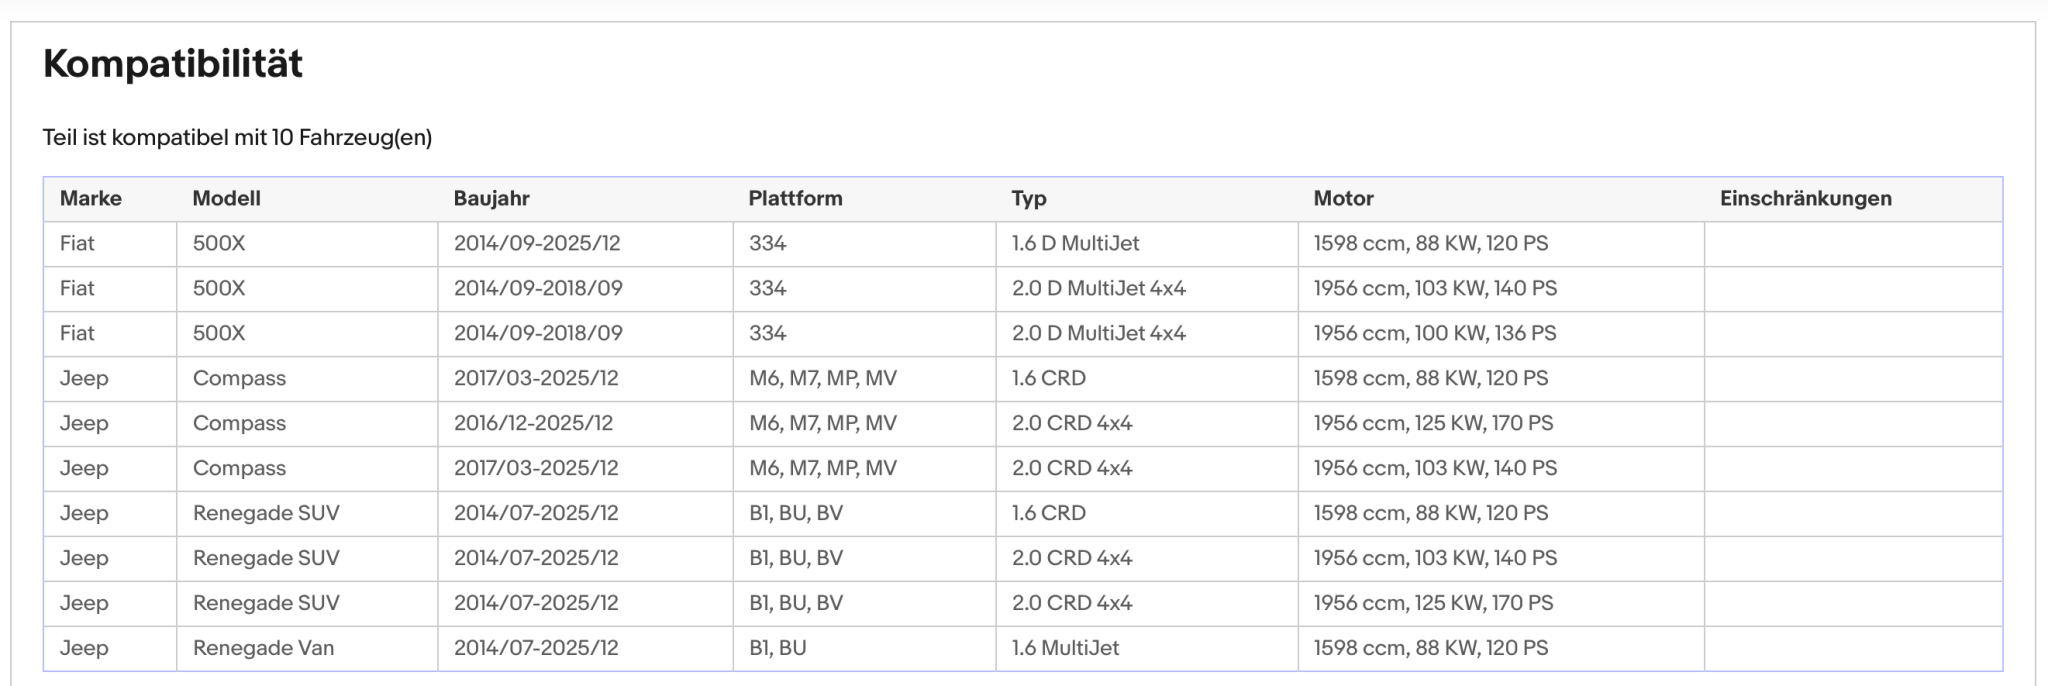The width and height of the screenshot is (2048, 686).
Task: Click the Kompatibilität heading
Action: (172, 64)
